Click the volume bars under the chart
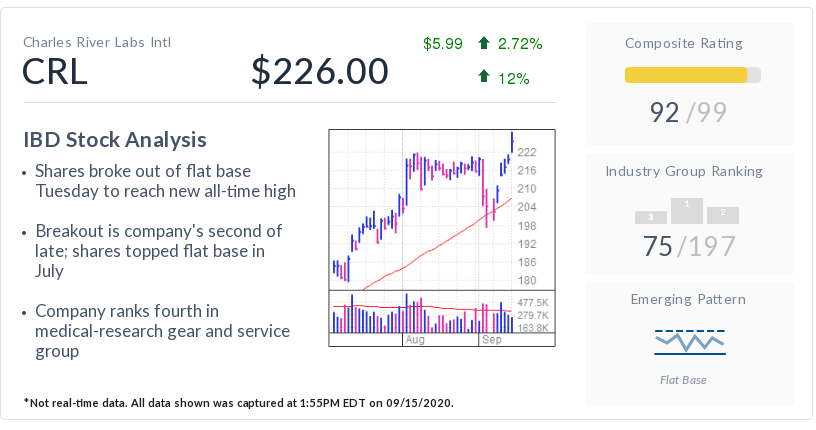Screen dimensions: 816x430 [x=422, y=317]
